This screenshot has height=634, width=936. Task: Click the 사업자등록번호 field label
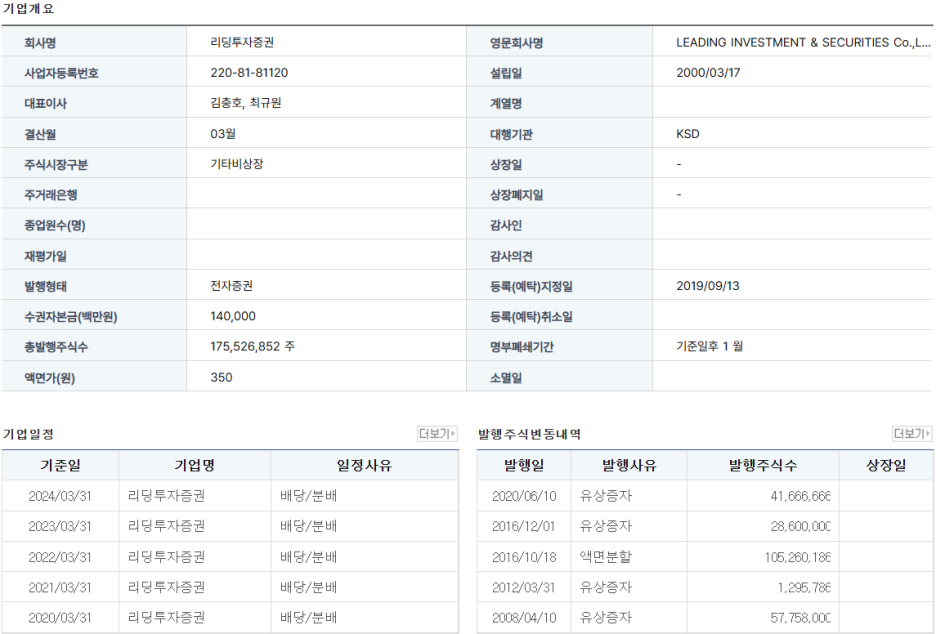click(61, 73)
